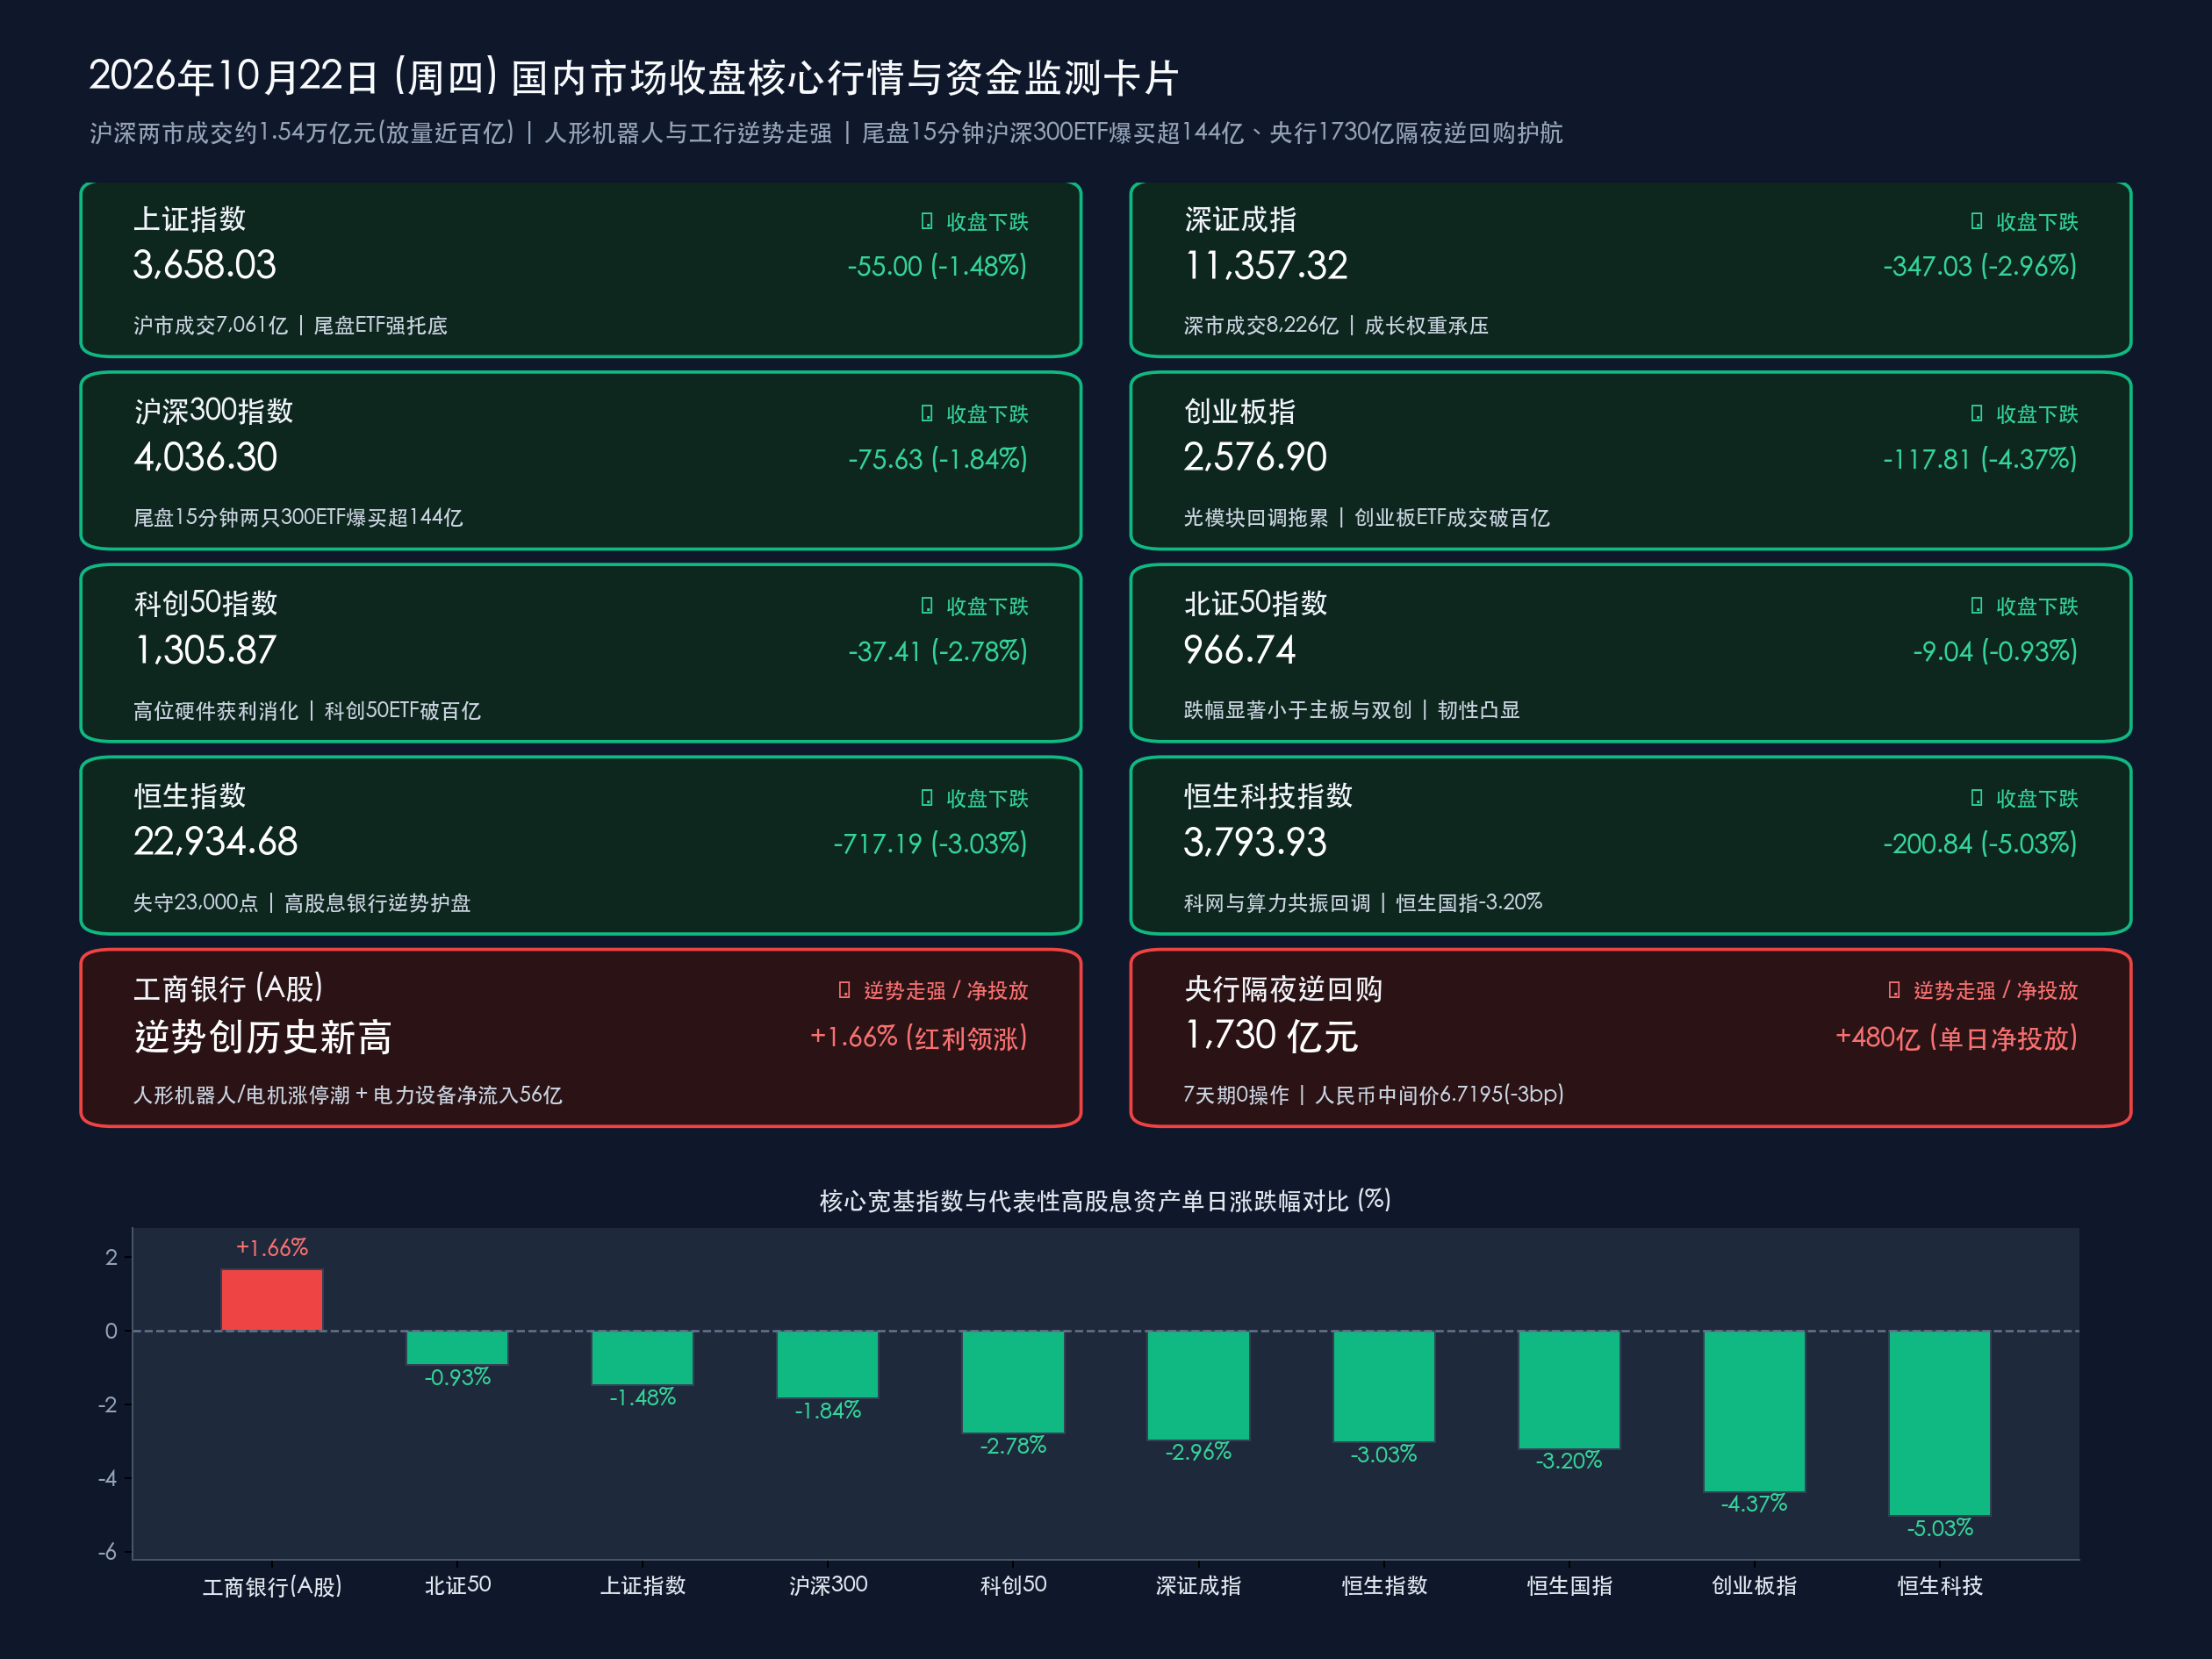
Task: Click the note 7天期0操作 | 人民币中间价6.7195(-3bp)
Action: (x=1374, y=1095)
